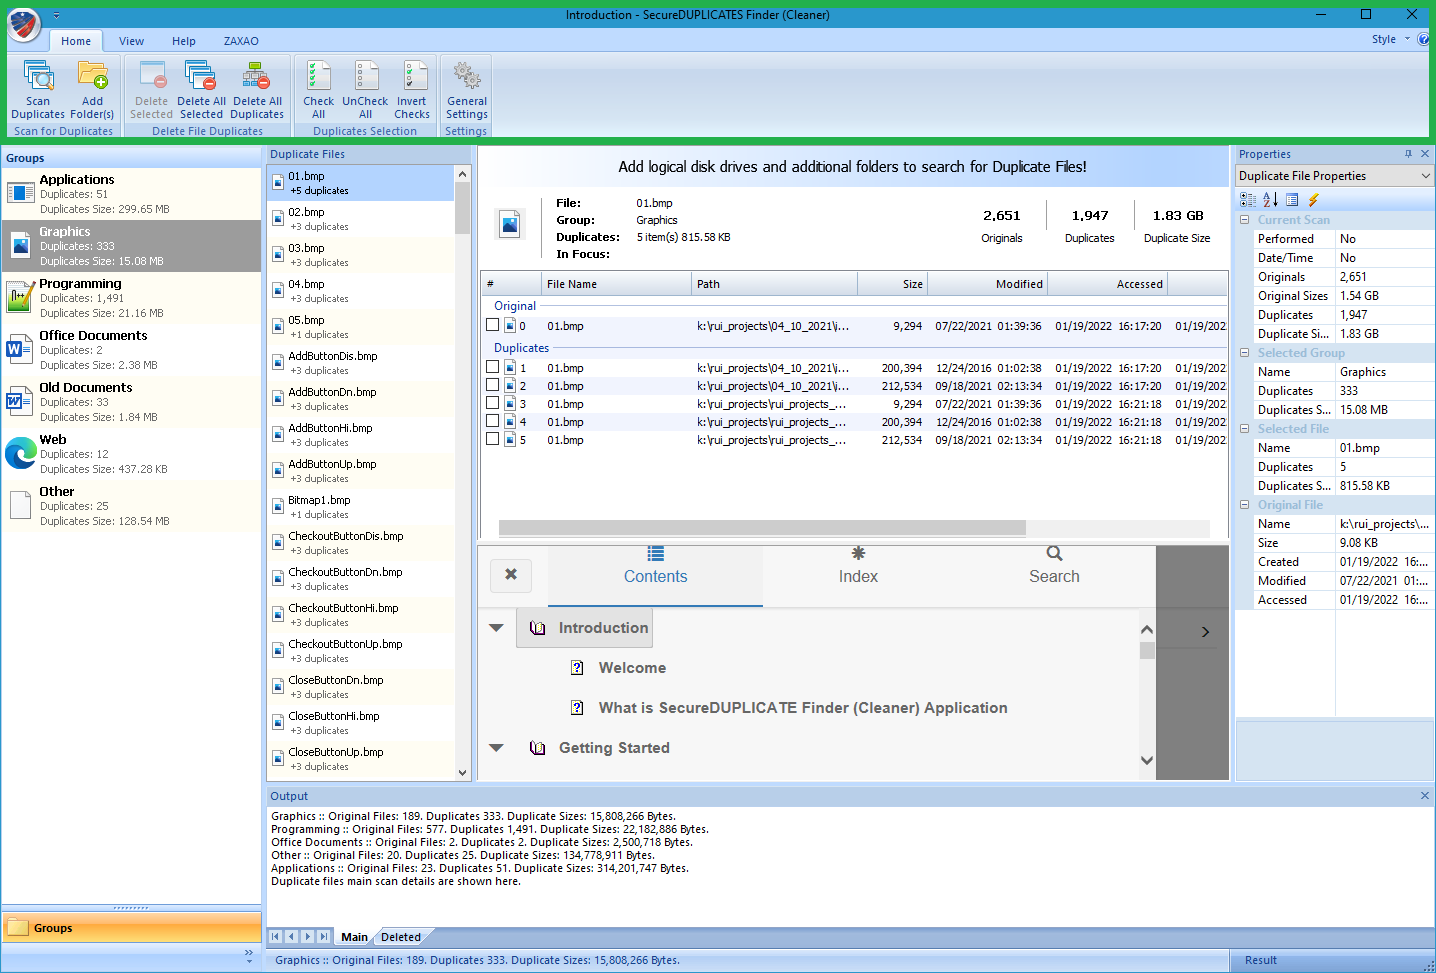Click the horizontal scrollbar of file table
This screenshot has height=973, width=1436.
[762, 528]
